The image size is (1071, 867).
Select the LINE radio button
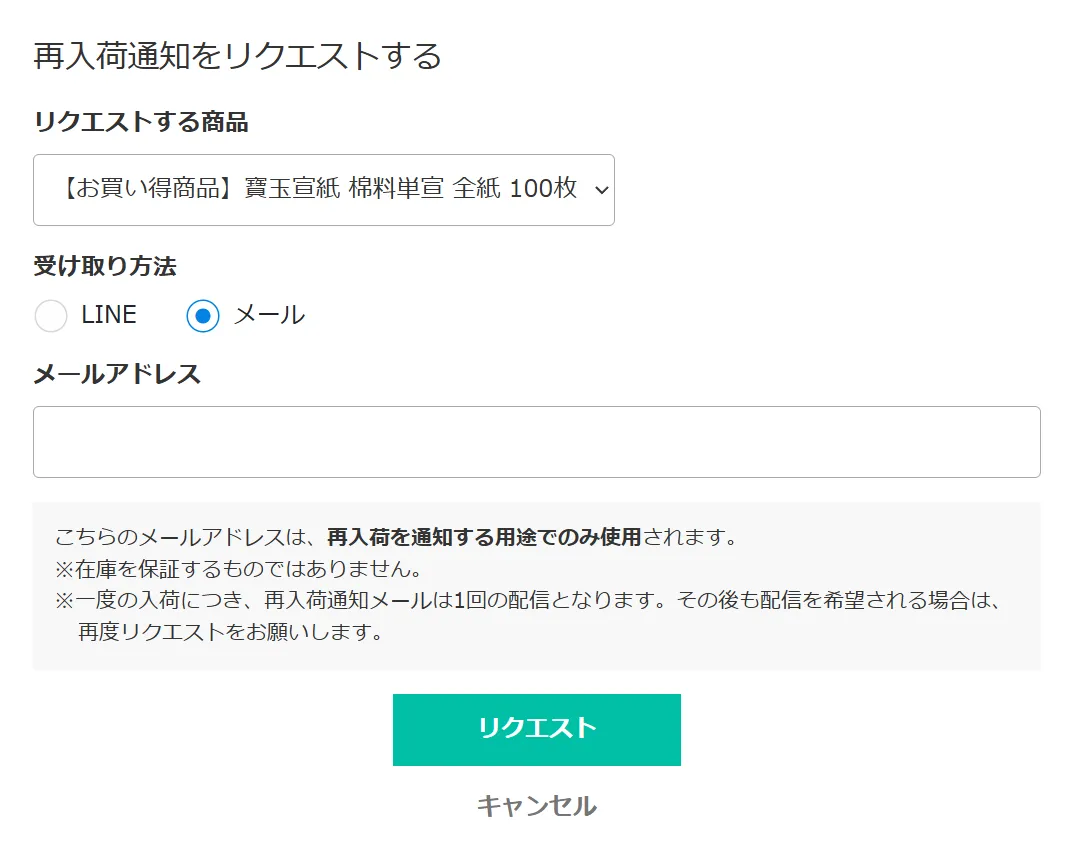point(51,316)
